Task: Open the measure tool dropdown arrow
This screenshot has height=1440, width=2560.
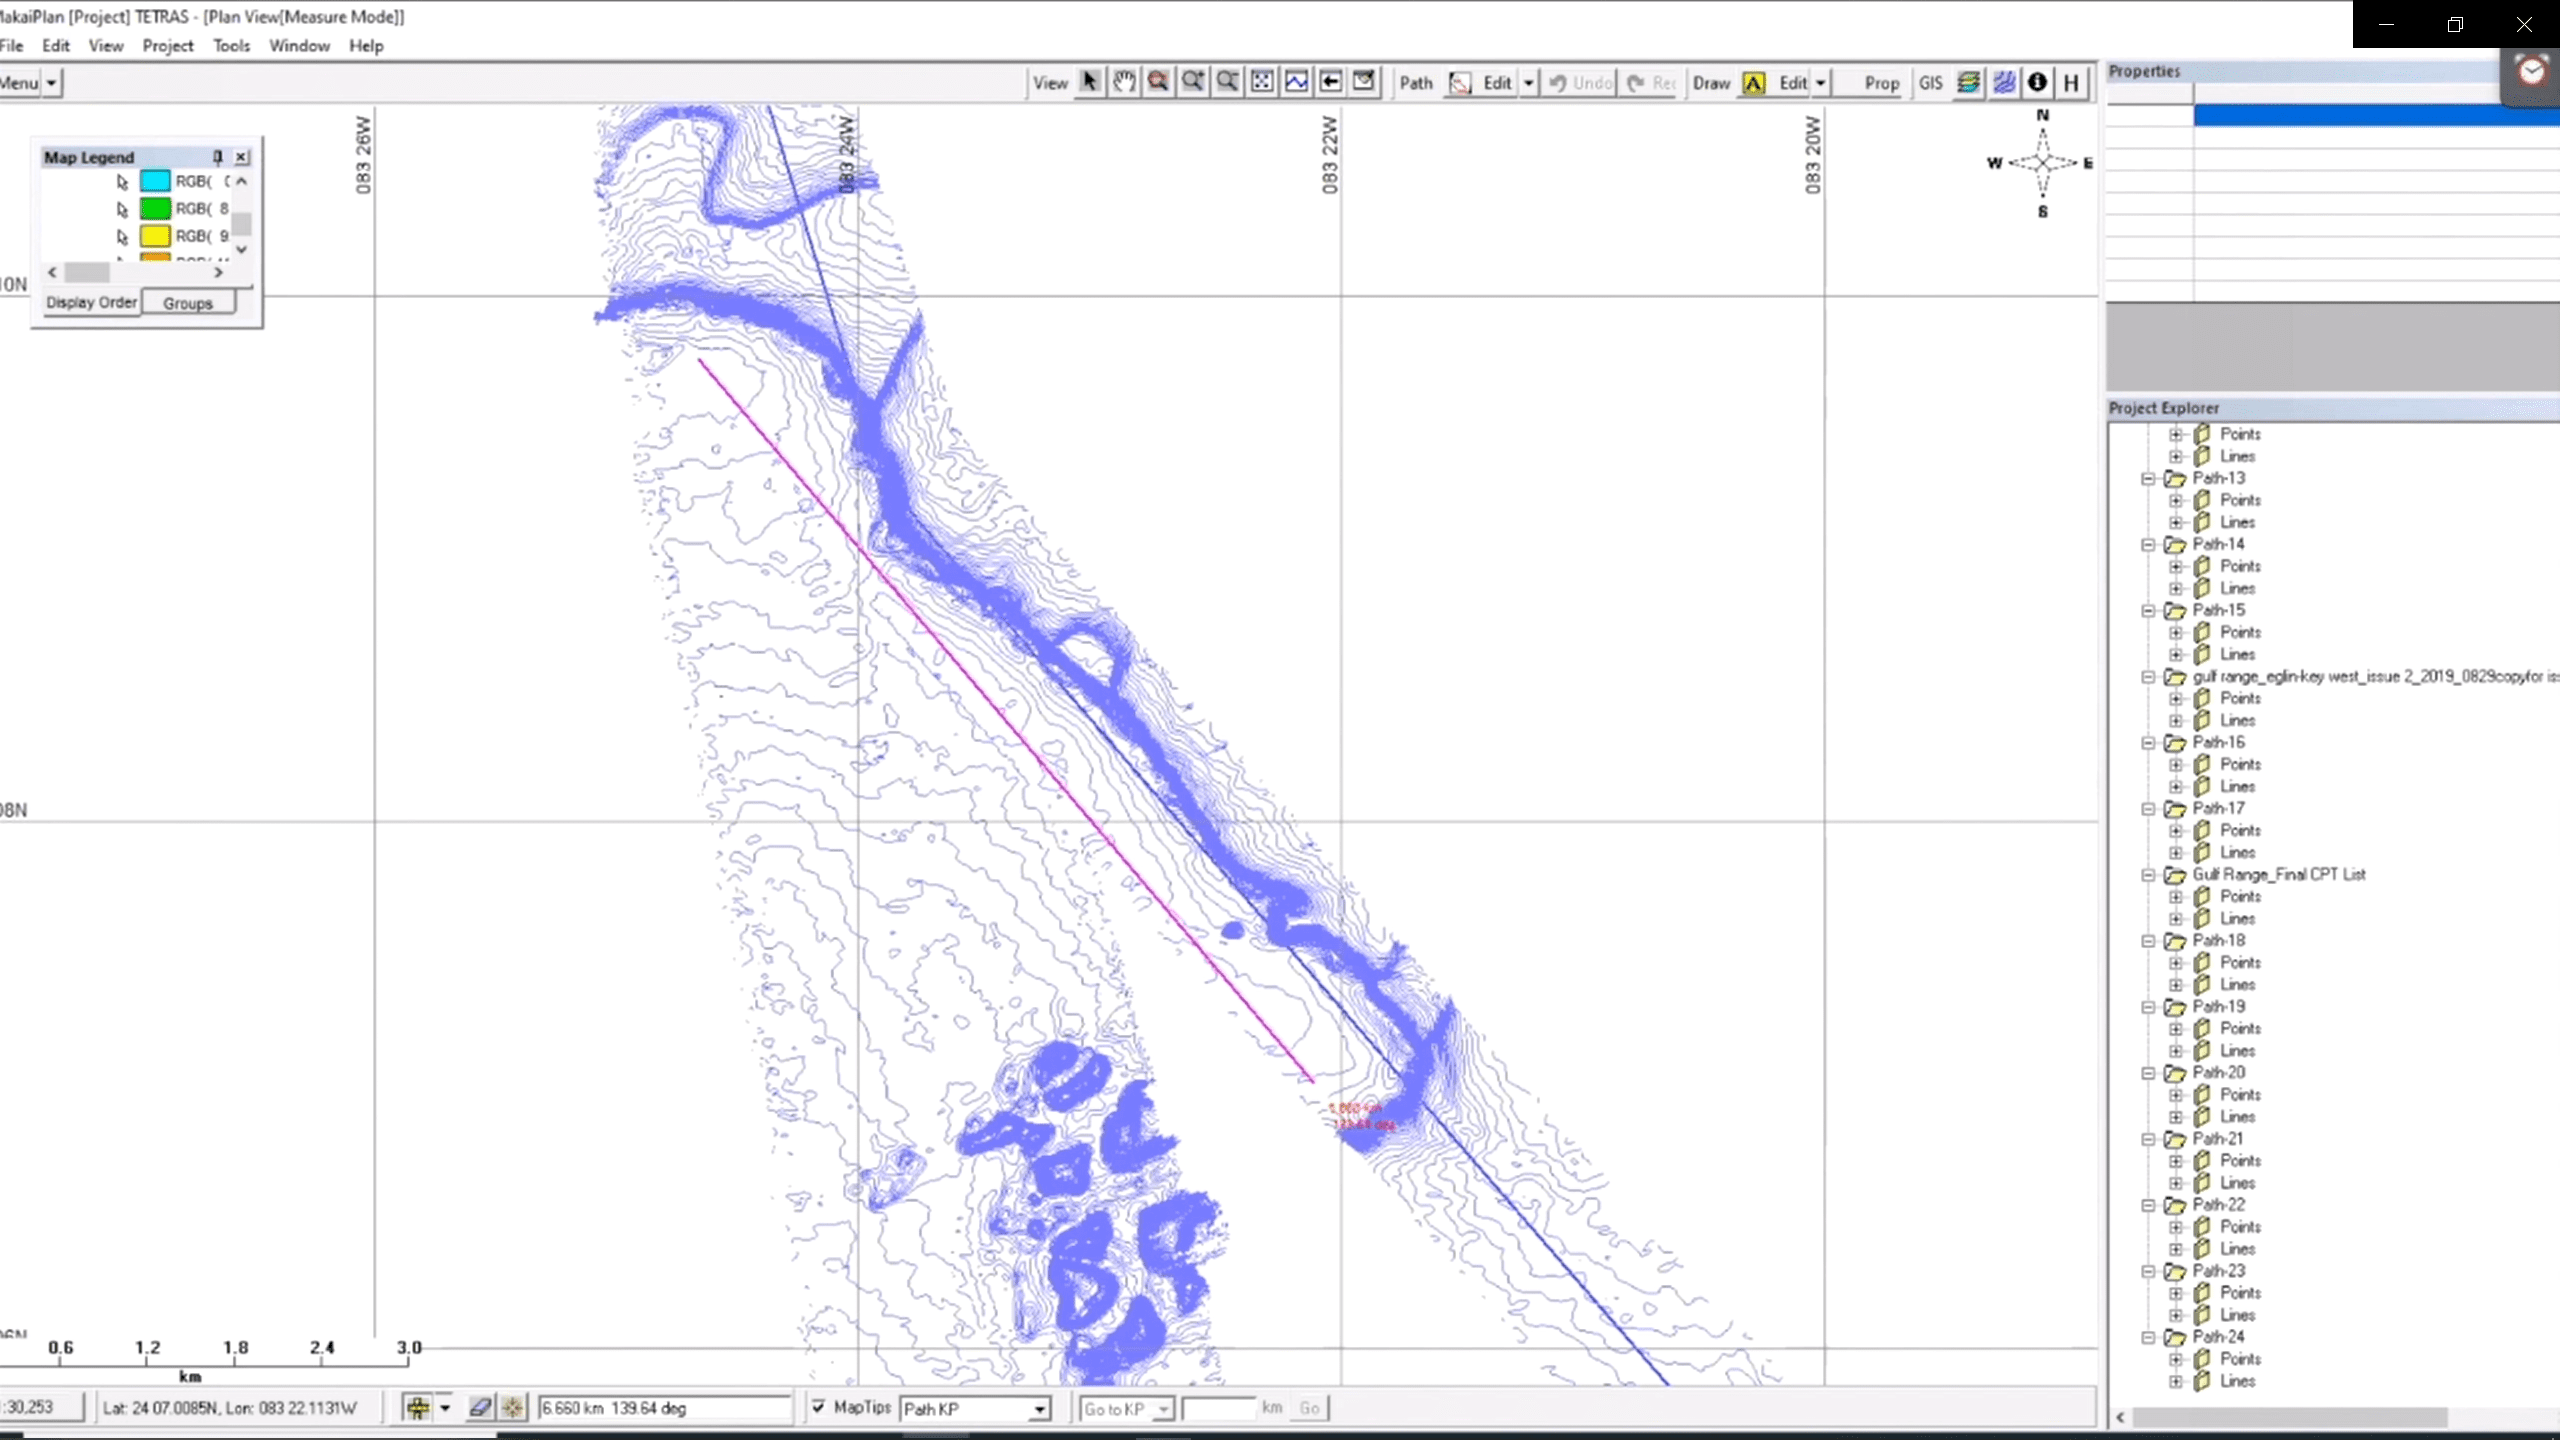Action: [x=445, y=1408]
